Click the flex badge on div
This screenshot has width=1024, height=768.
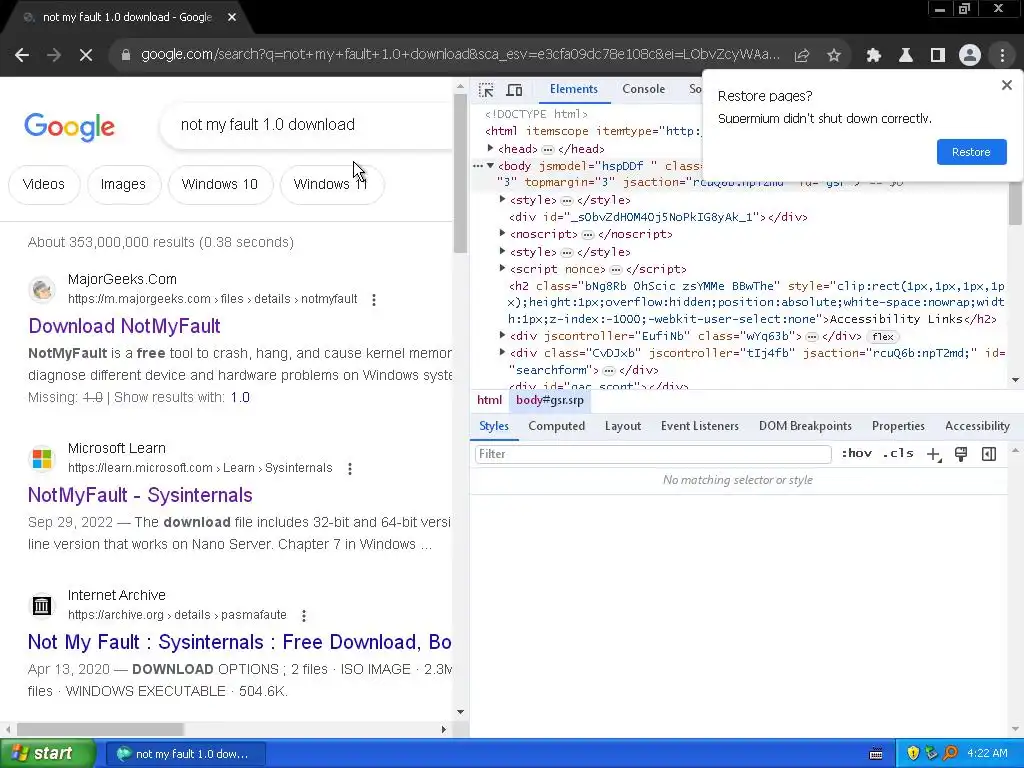(882, 337)
